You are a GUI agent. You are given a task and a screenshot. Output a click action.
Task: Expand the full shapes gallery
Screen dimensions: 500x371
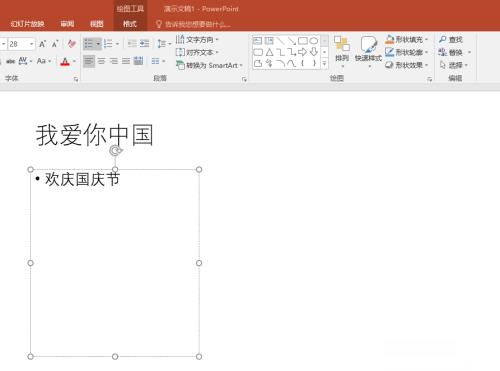324,63
